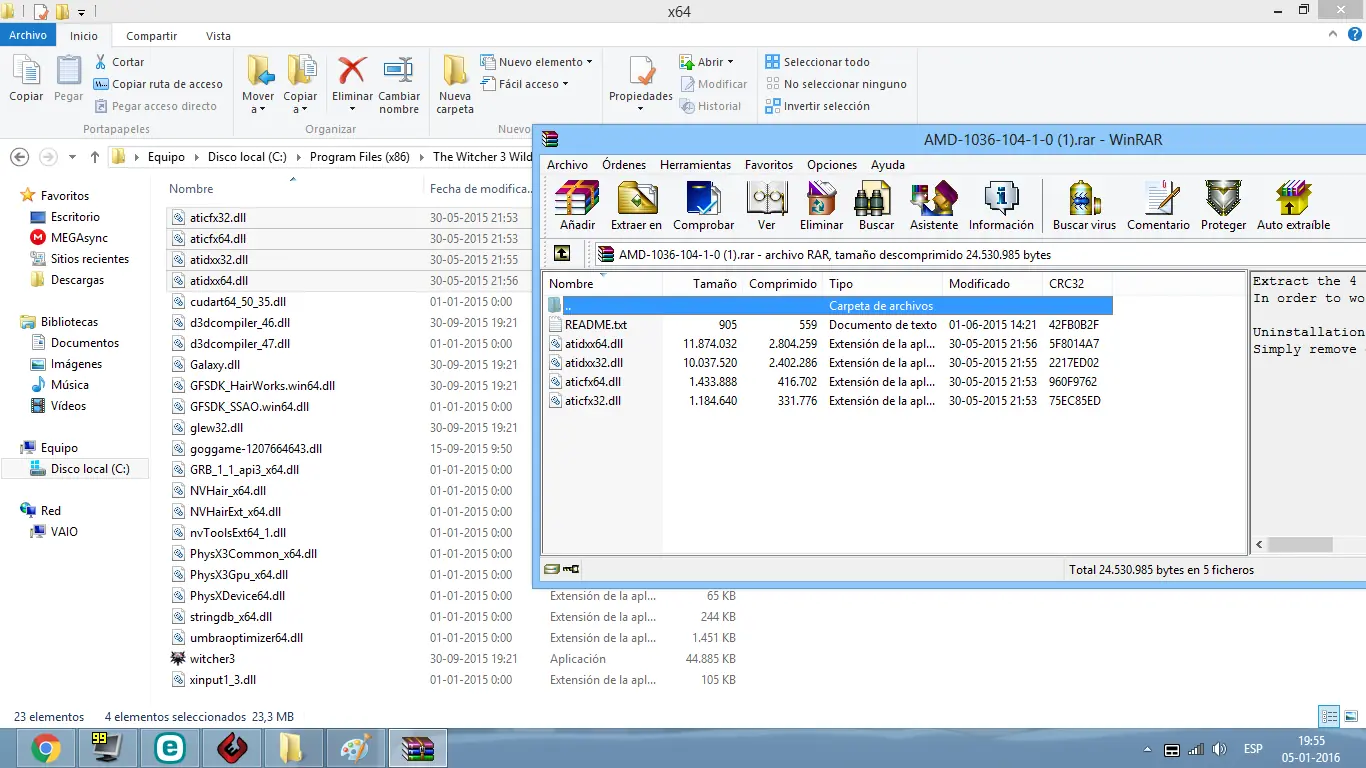The image size is (1366, 768).
Task: Click the WinRAR taskbar button
Action: click(x=417, y=748)
